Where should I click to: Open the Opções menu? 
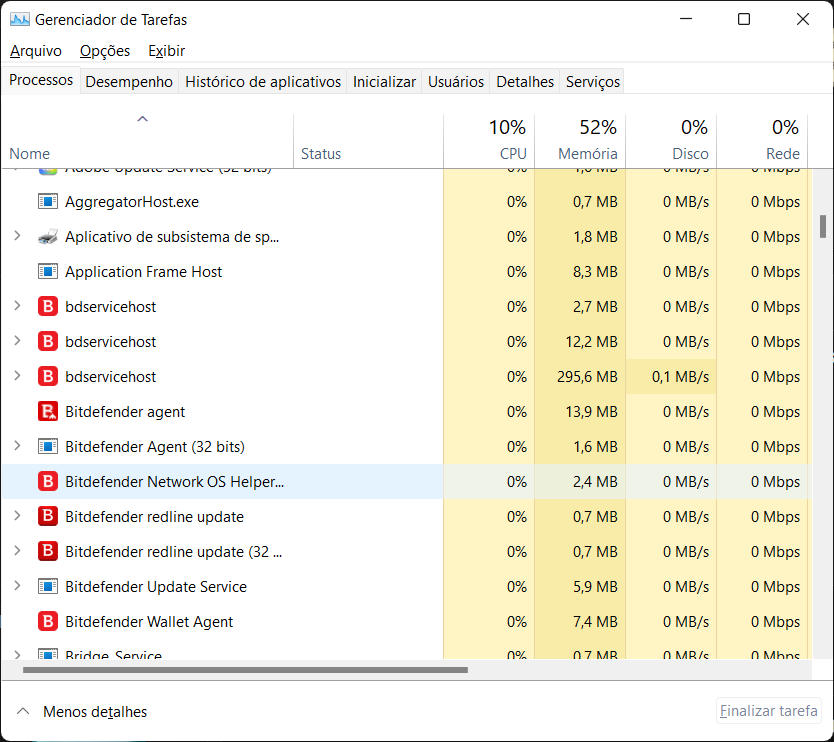(x=105, y=51)
